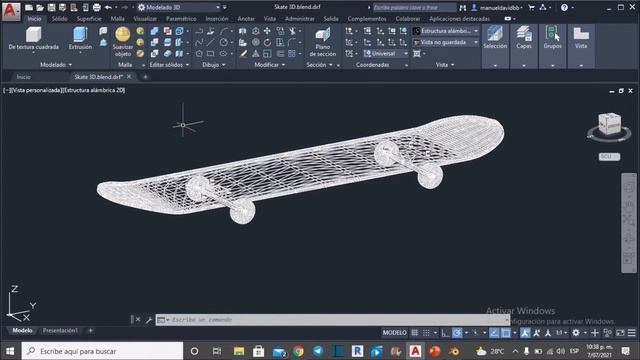Click the SCU button below ViewCube
Screen dimensions: 640x360
(x=609, y=157)
